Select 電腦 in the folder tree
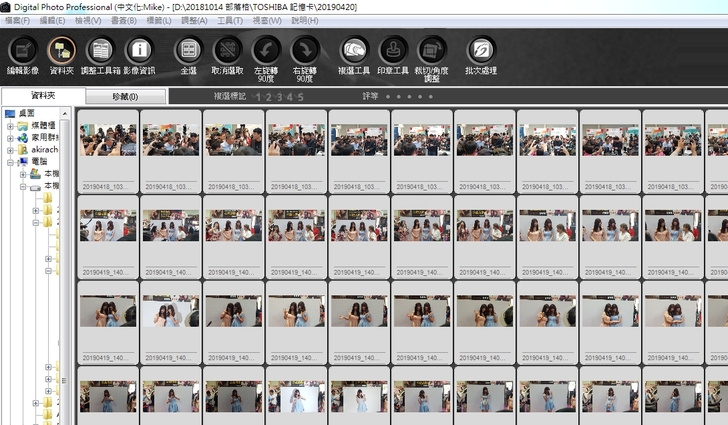Viewport: 728px width, 425px height. point(39,162)
